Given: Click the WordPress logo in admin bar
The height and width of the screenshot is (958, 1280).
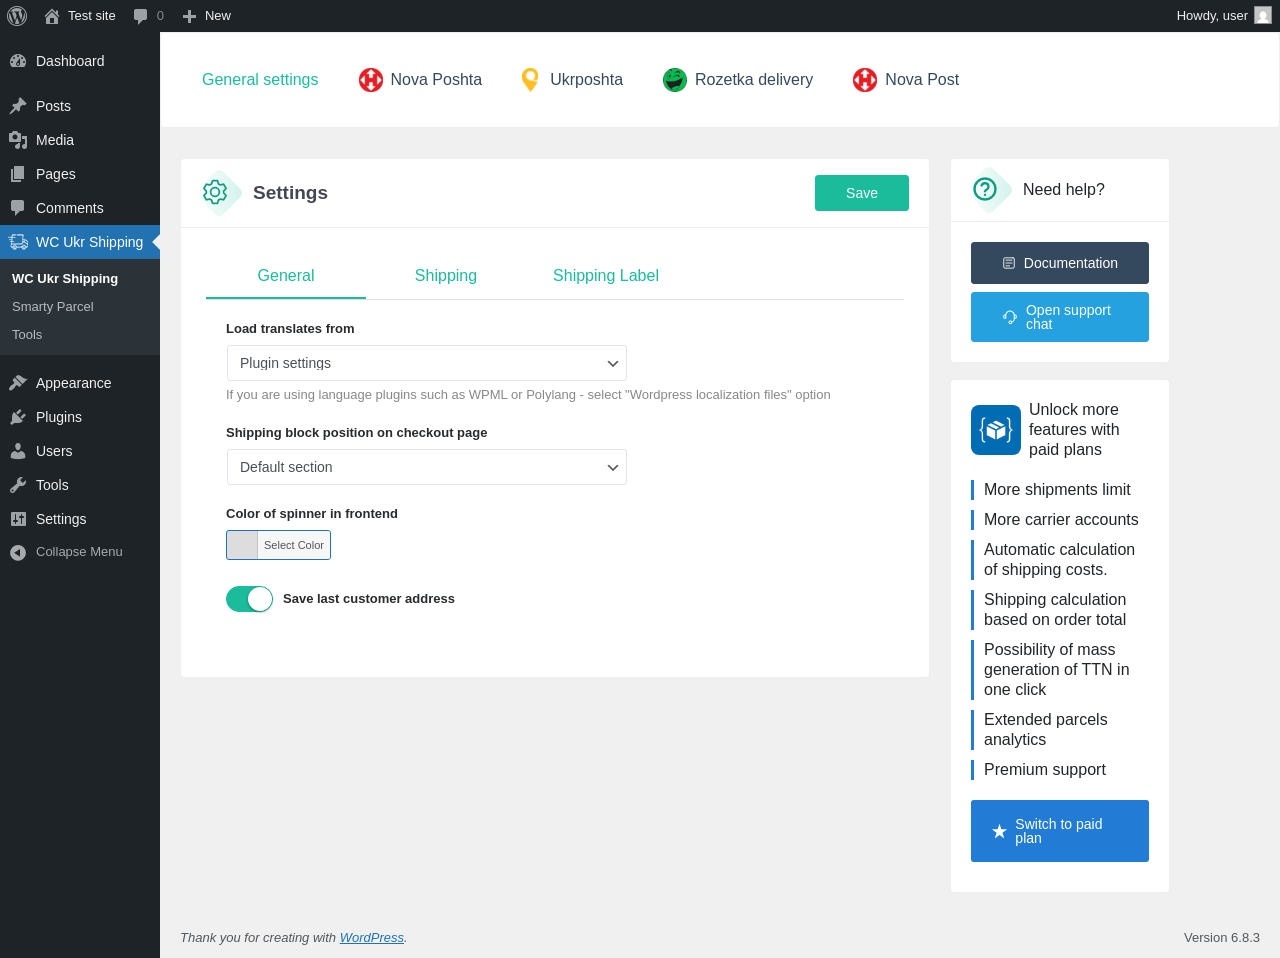Looking at the screenshot, I should tap(17, 16).
